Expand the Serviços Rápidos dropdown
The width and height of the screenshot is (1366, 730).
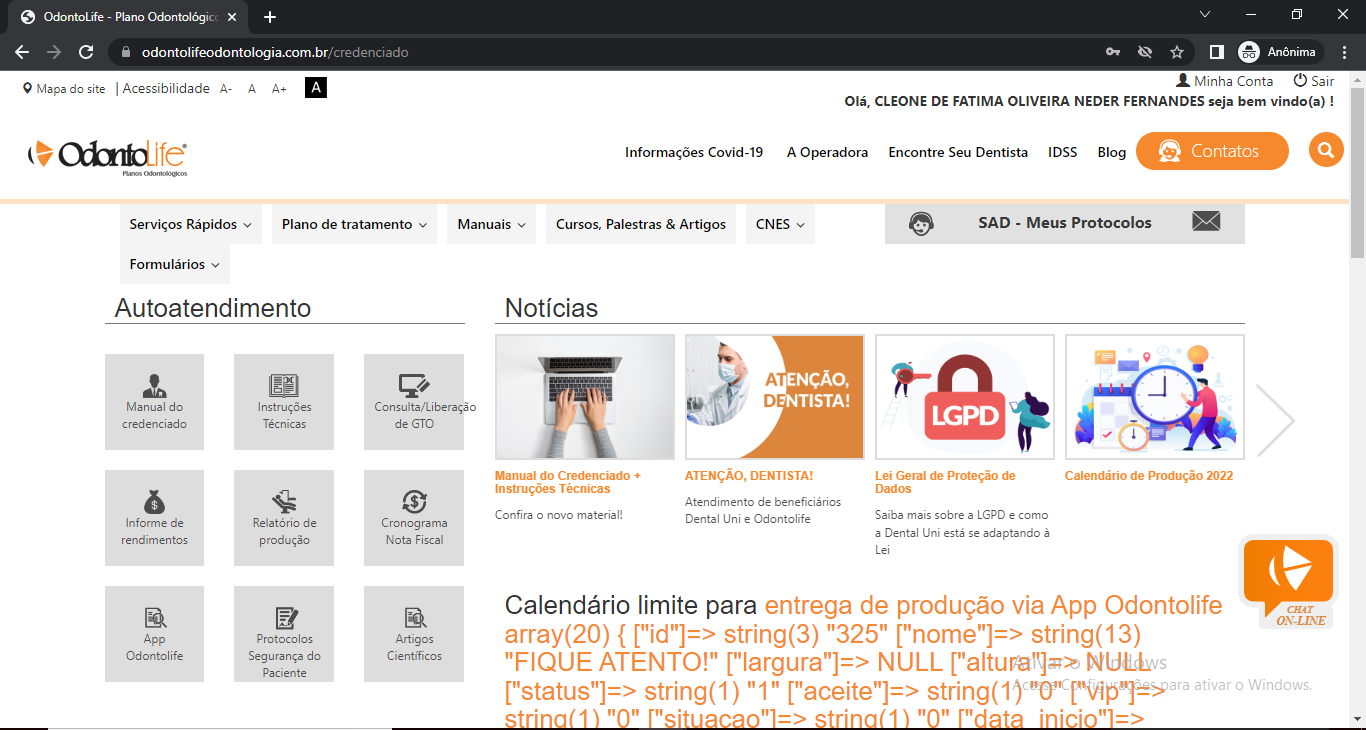click(x=190, y=224)
